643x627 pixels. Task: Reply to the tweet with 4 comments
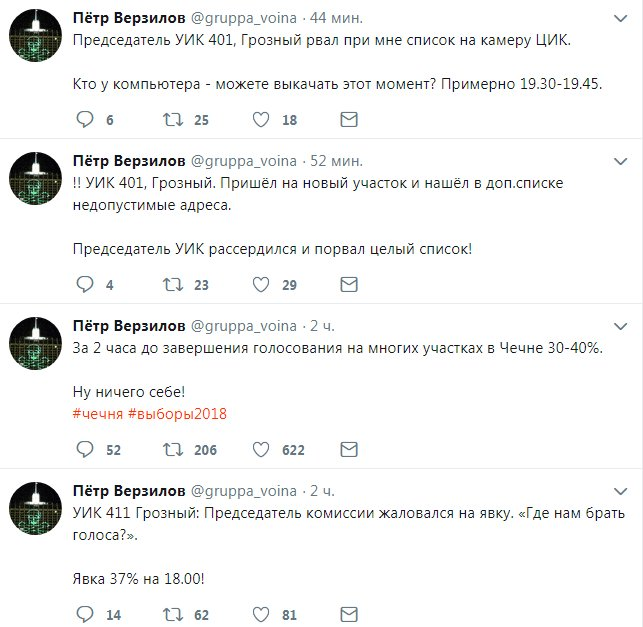tap(85, 285)
